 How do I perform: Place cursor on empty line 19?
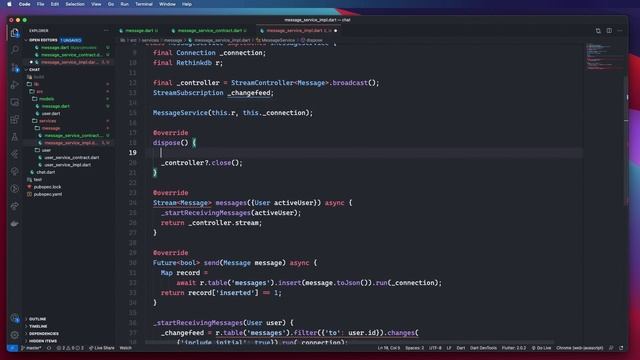coord(363,153)
